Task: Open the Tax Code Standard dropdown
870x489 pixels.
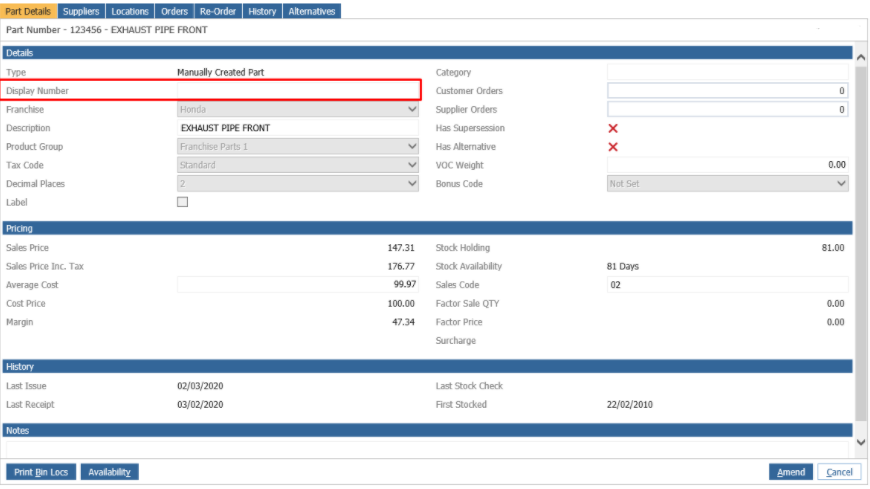Action: 298,165
